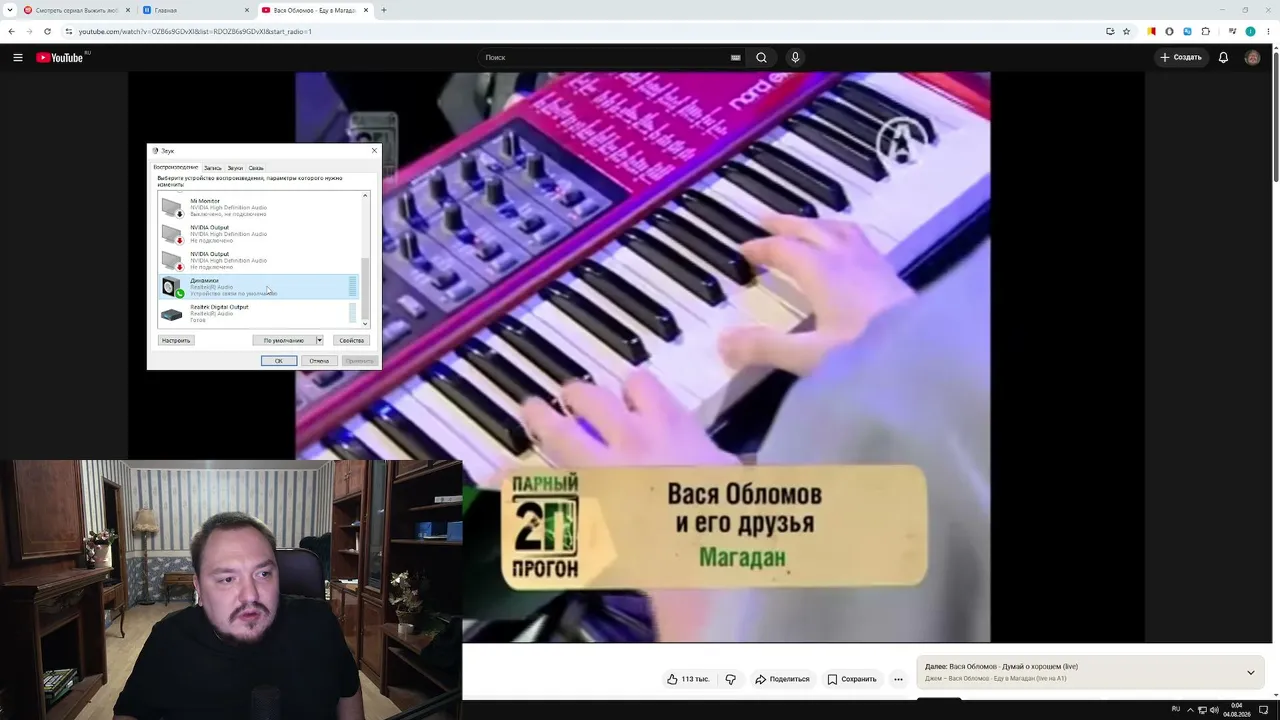
Task: Click the Поделиться share button
Action: (782, 679)
